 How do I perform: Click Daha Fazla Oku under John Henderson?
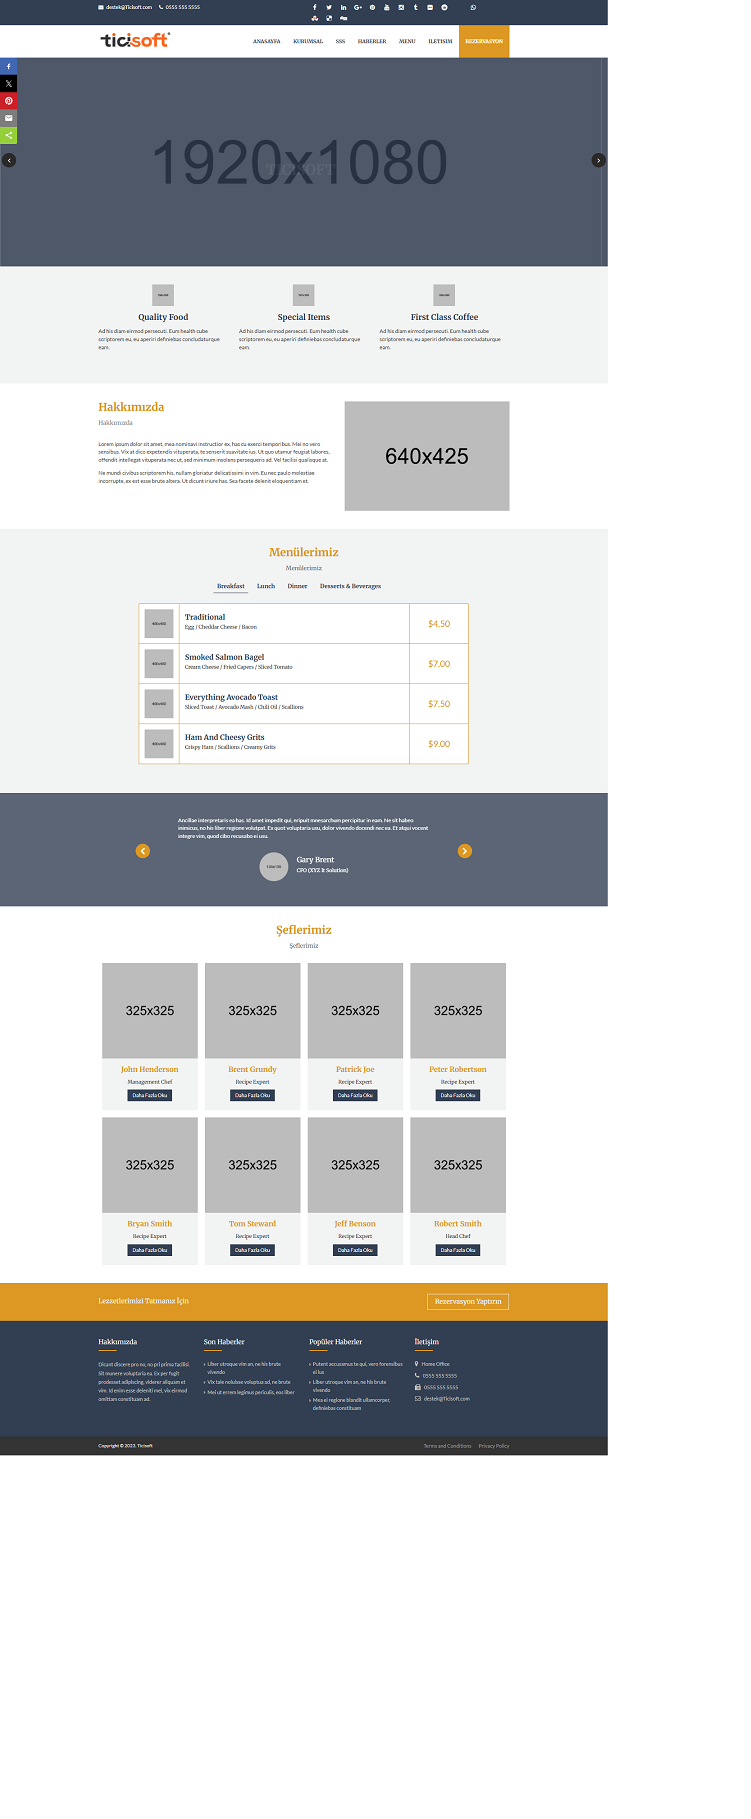(x=150, y=1096)
